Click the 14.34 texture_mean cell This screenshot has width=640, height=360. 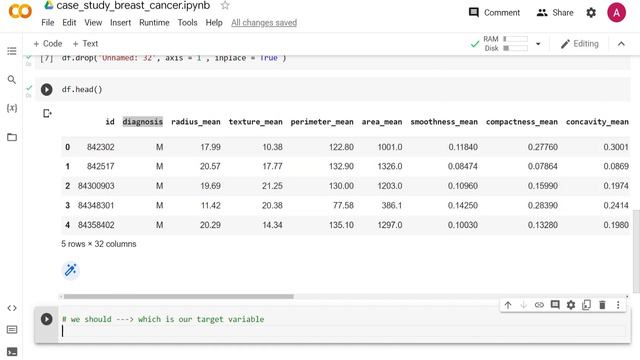pos(272,225)
